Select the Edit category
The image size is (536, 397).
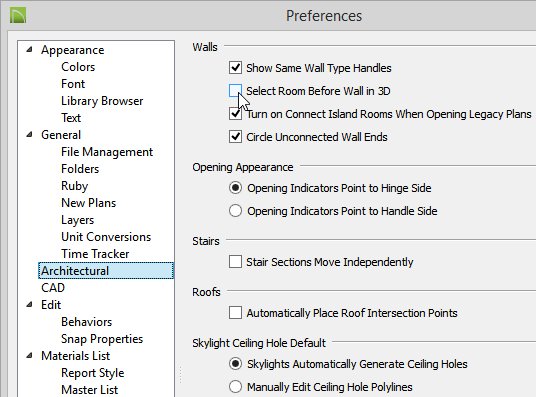point(51,304)
